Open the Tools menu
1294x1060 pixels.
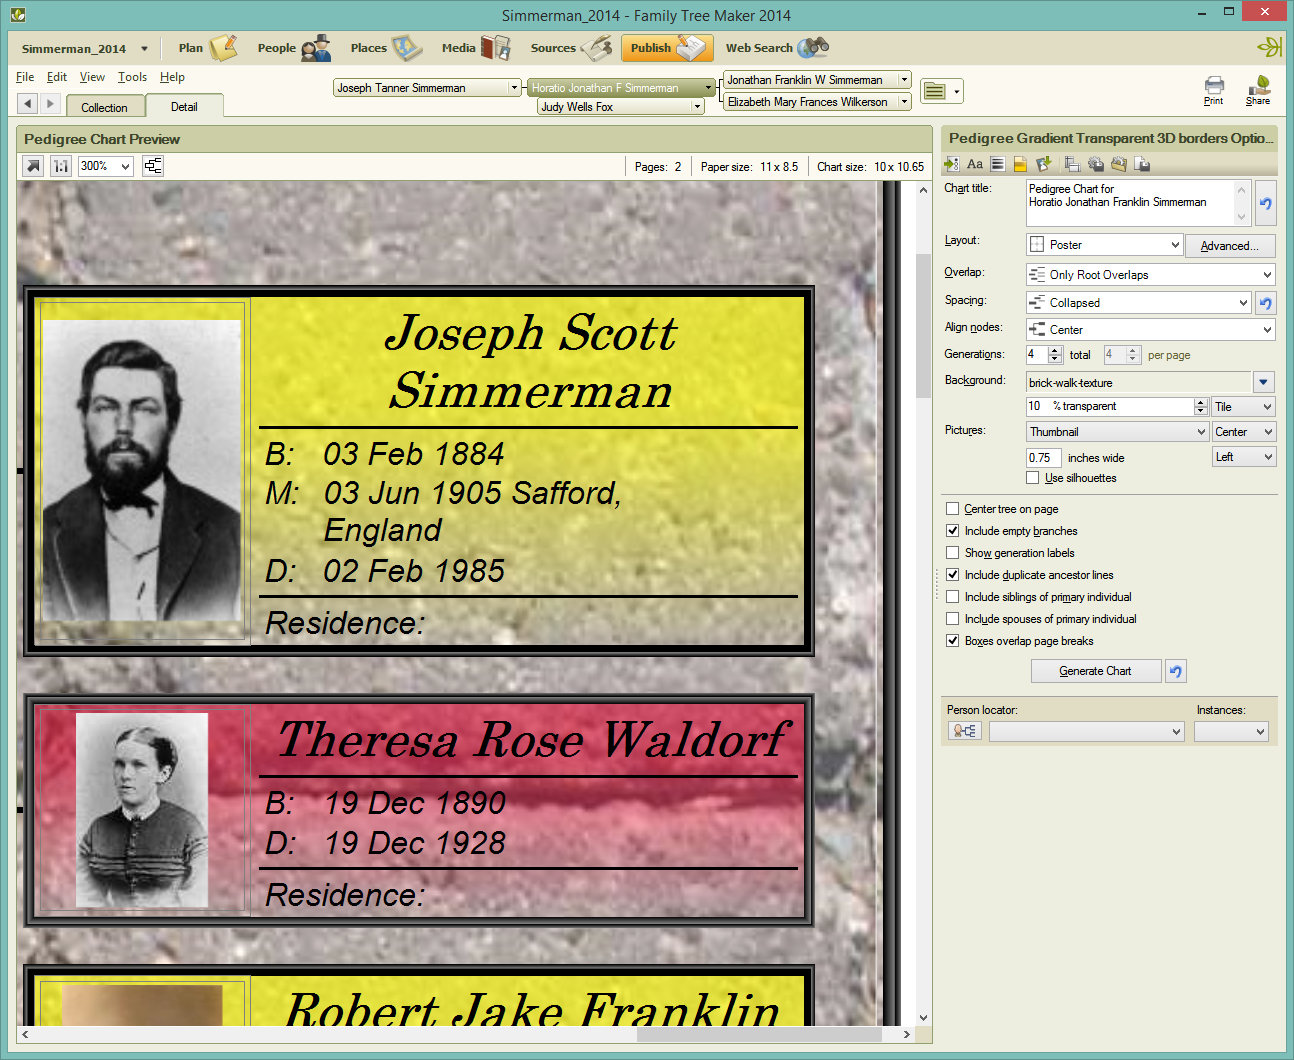coord(132,77)
